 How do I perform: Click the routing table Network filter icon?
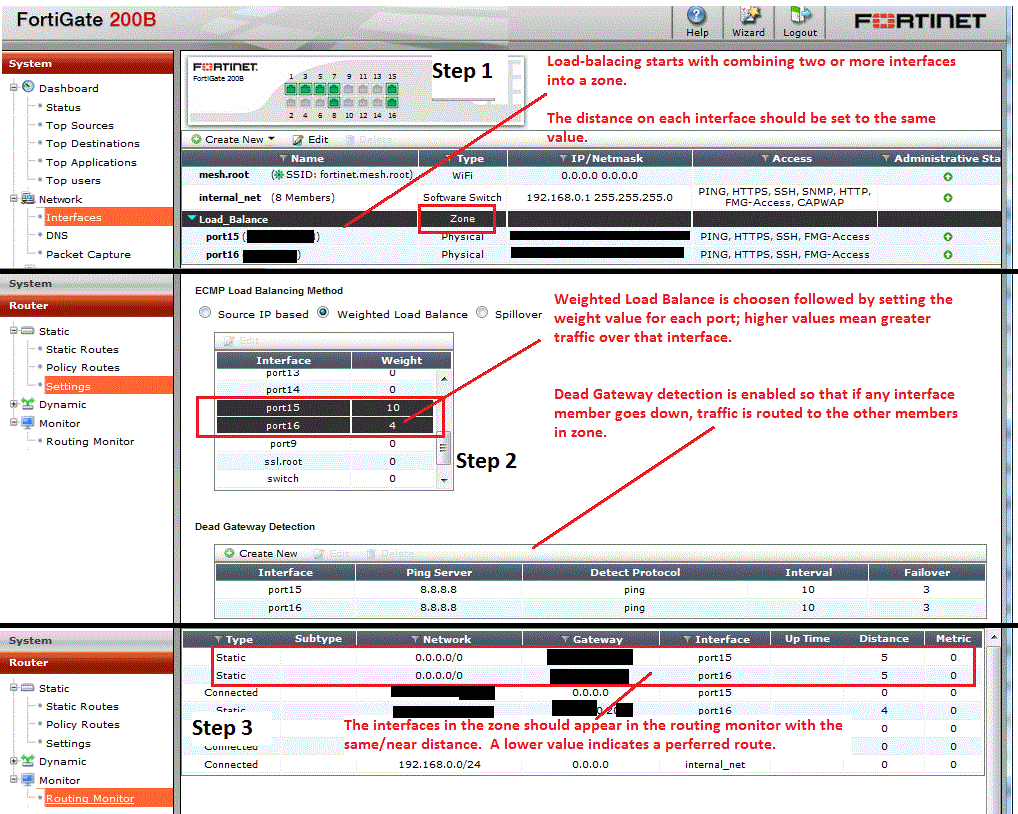415,639
